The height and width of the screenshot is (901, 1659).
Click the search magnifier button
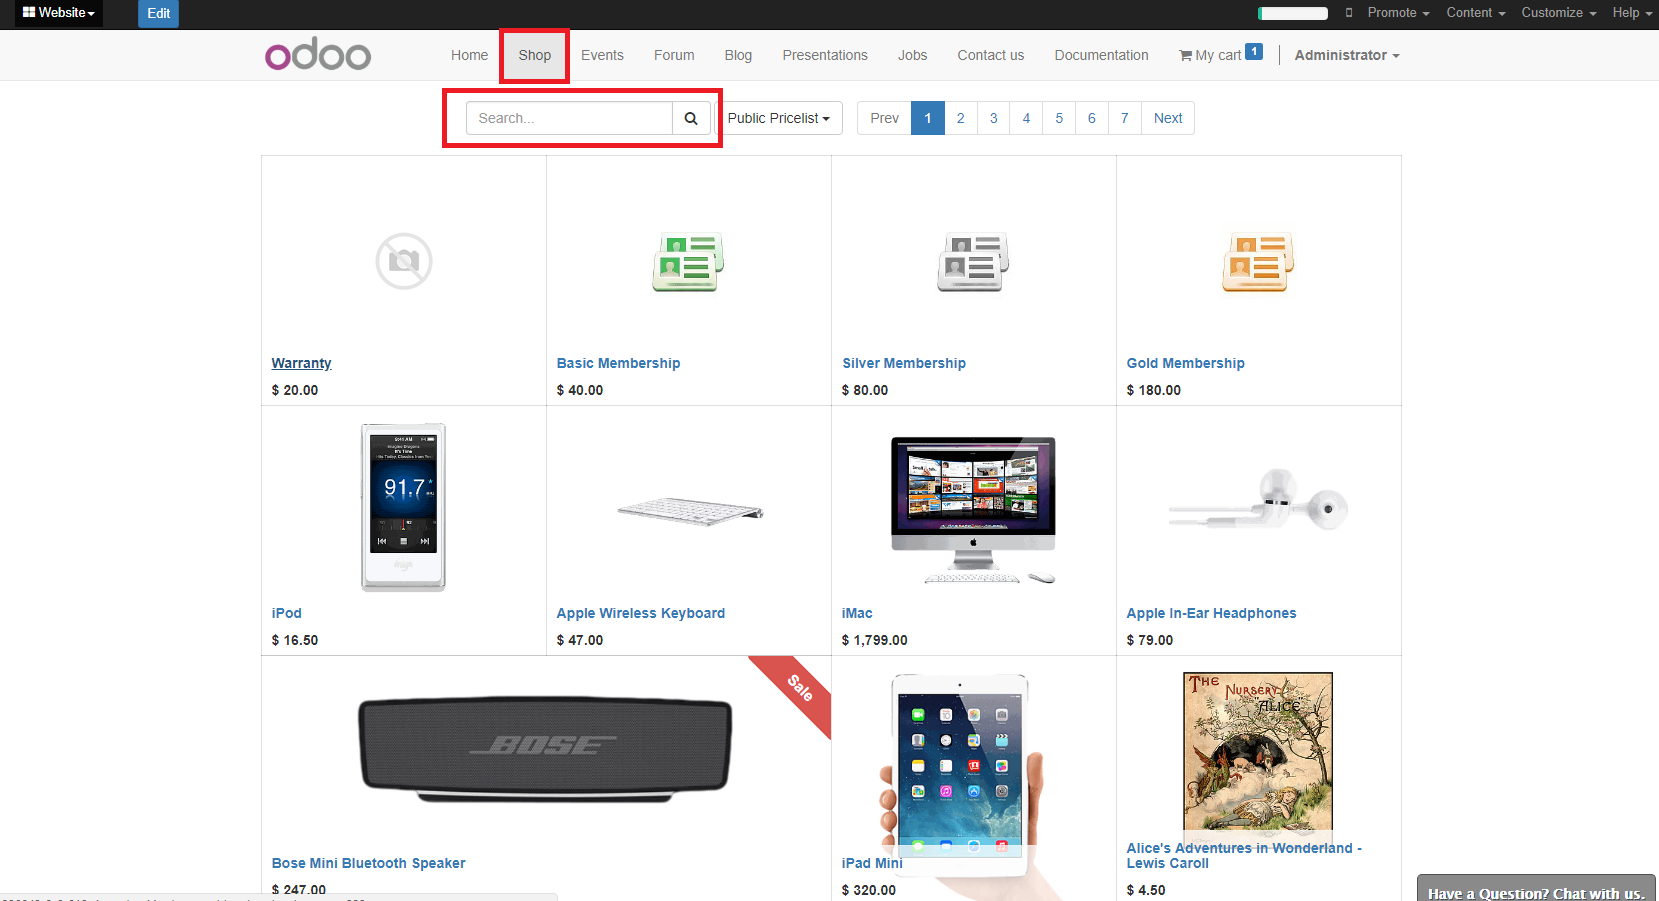tap(690, 118)
